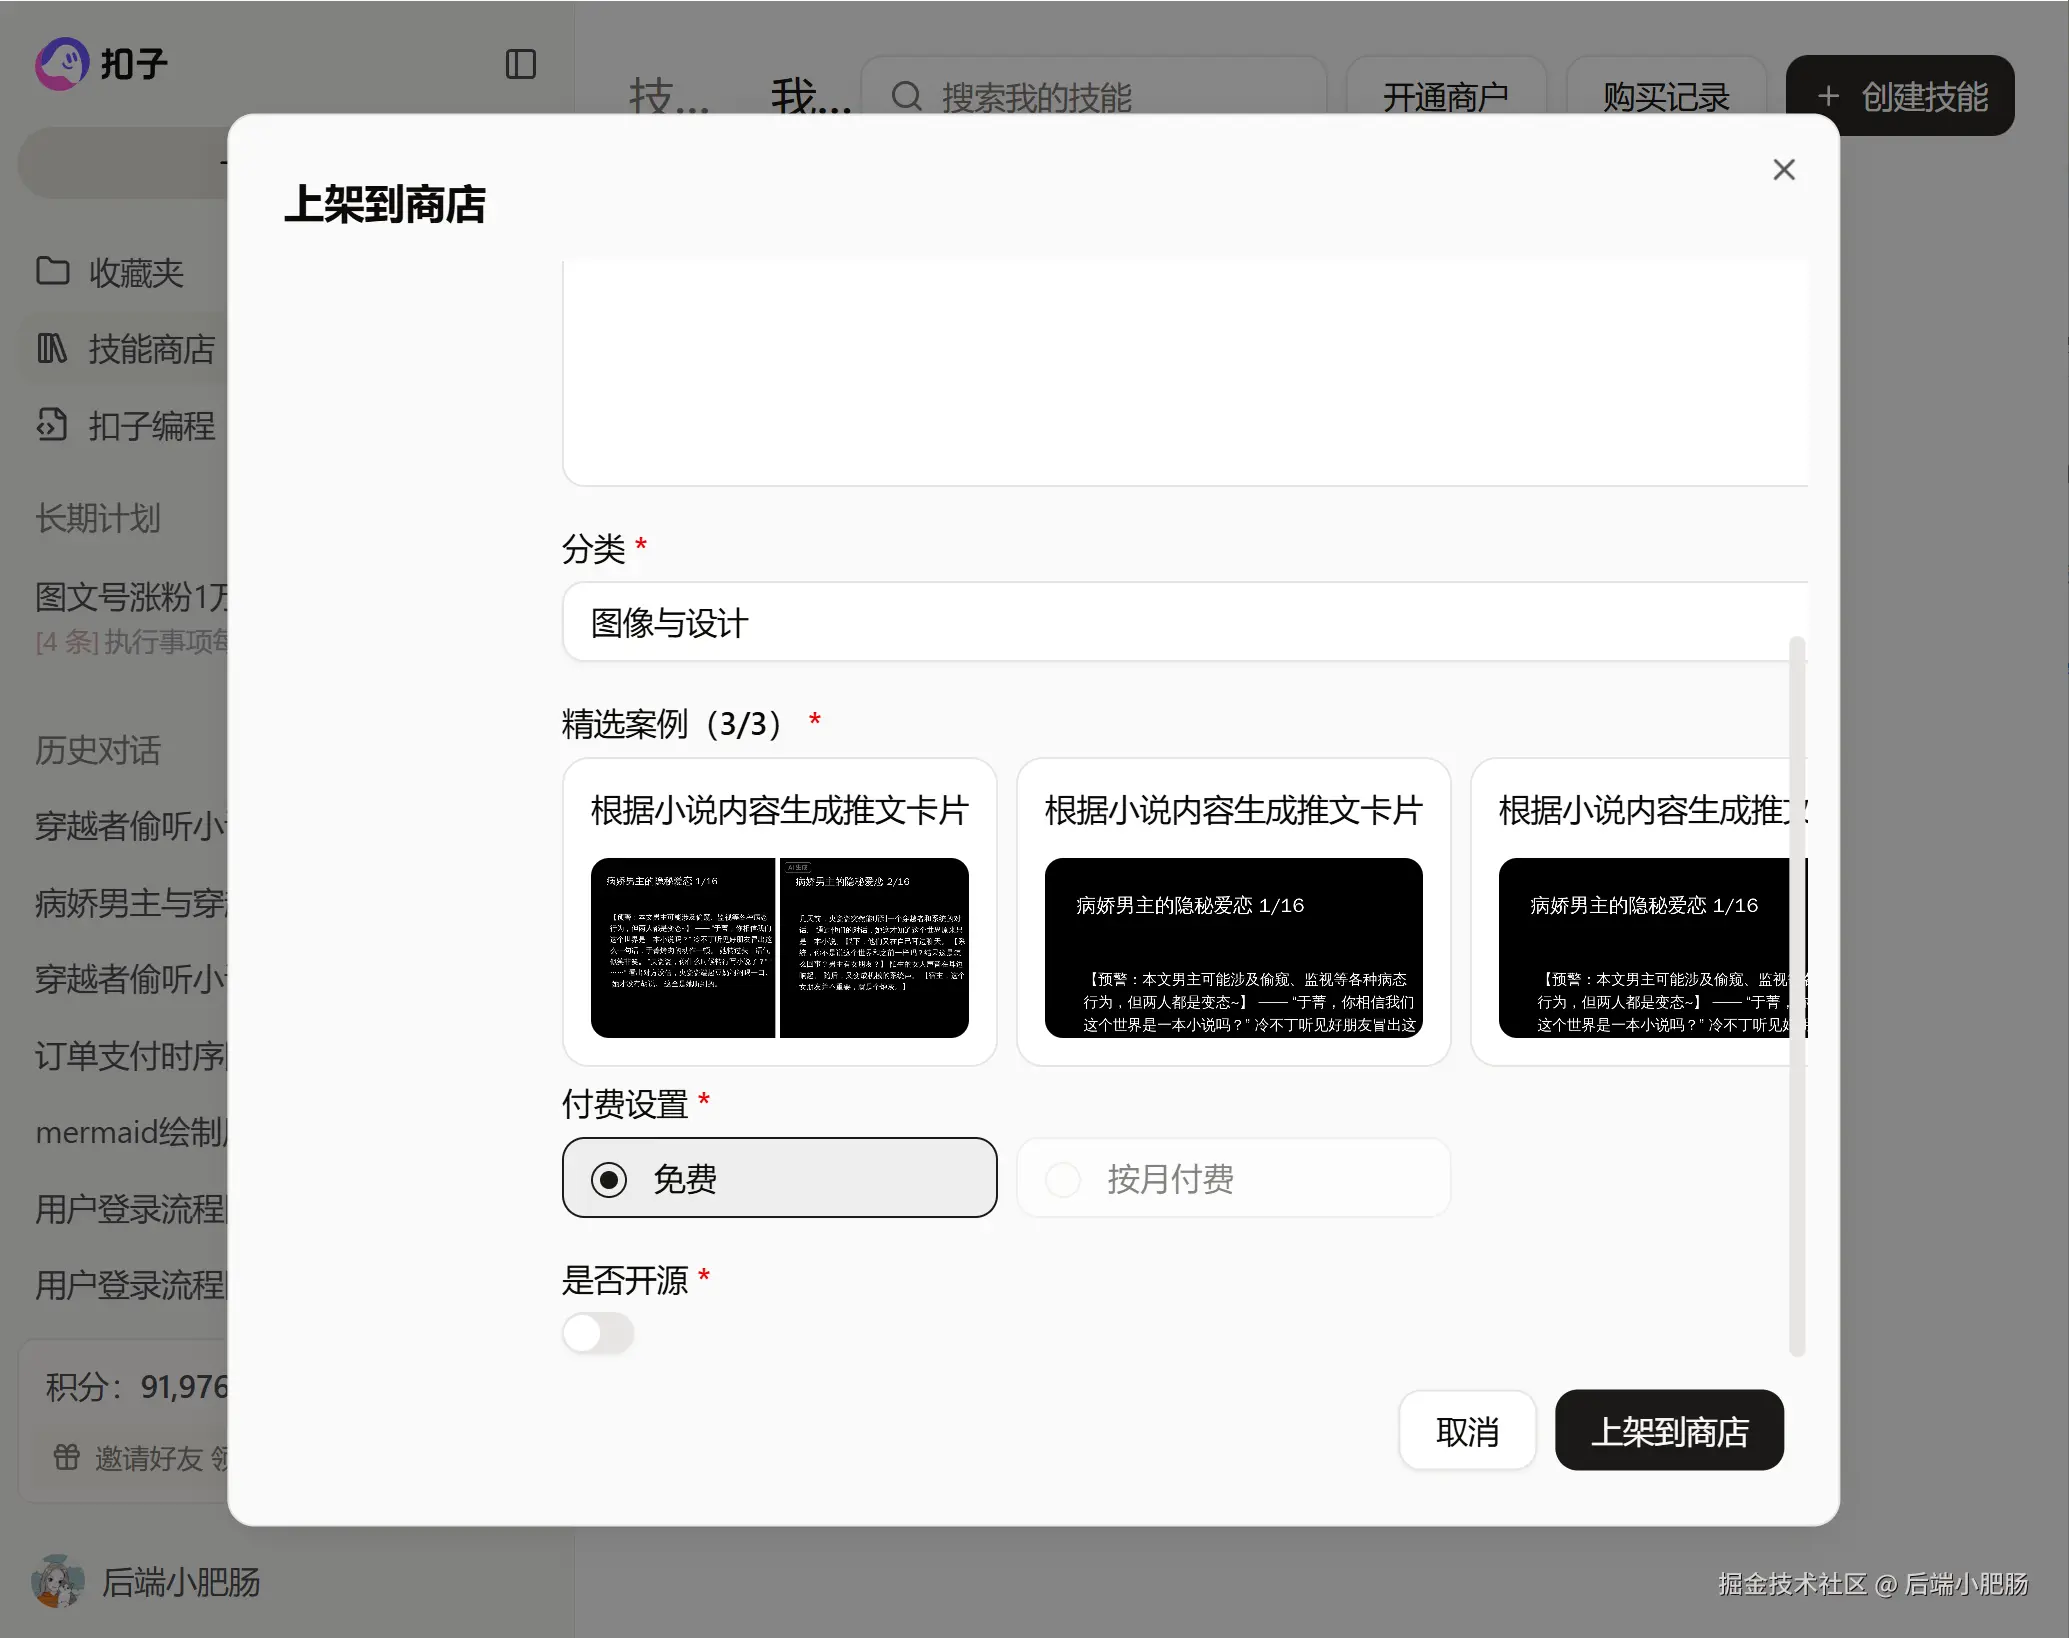Open the 收藏夹 folder icon
This screenshot has height=1638, width=2069.
click(x=52, y=271)
